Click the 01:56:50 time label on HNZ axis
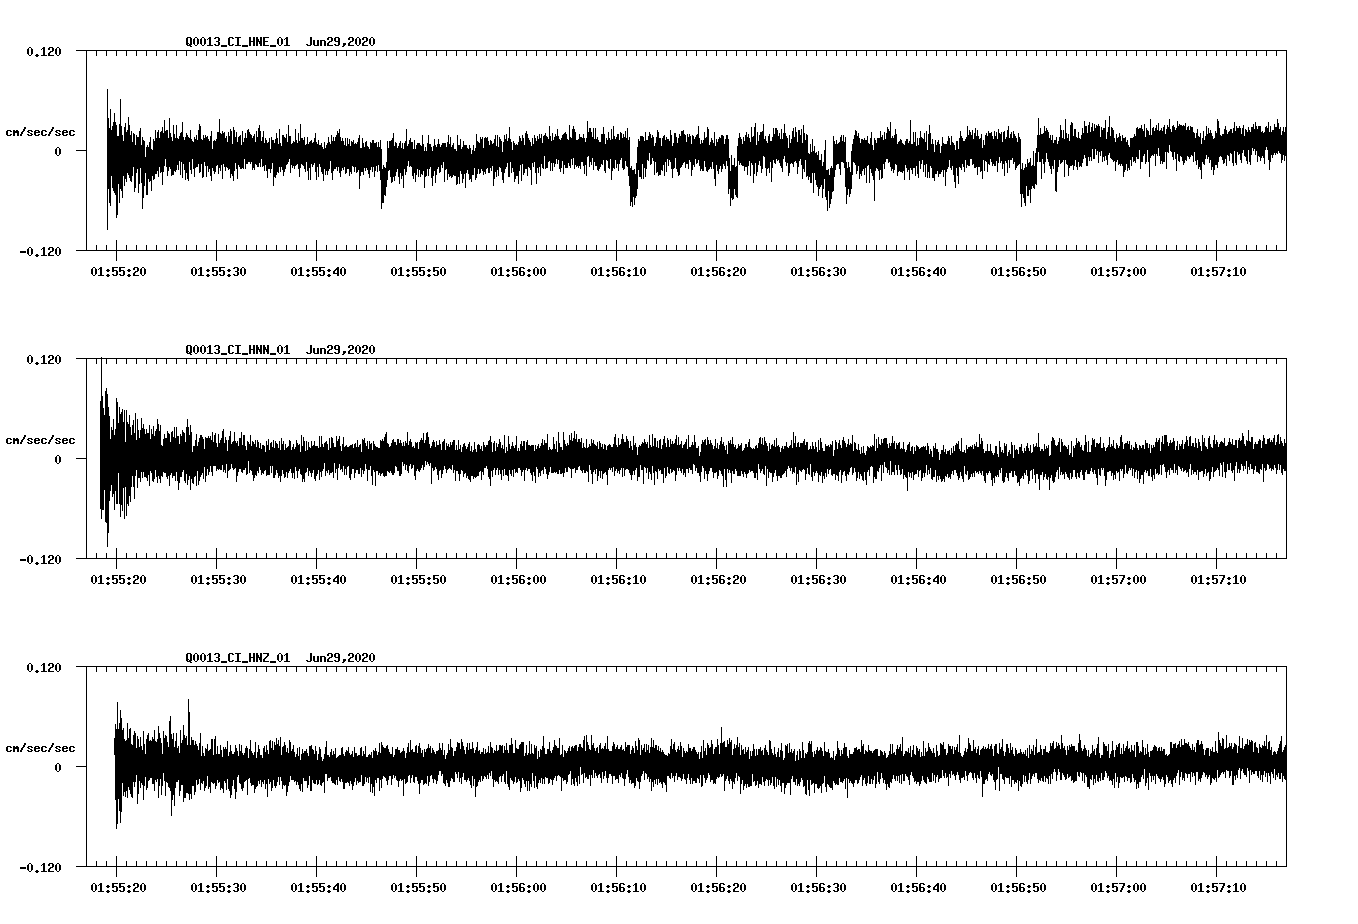Screen dimensions: 1358x924 [1017, 887]
